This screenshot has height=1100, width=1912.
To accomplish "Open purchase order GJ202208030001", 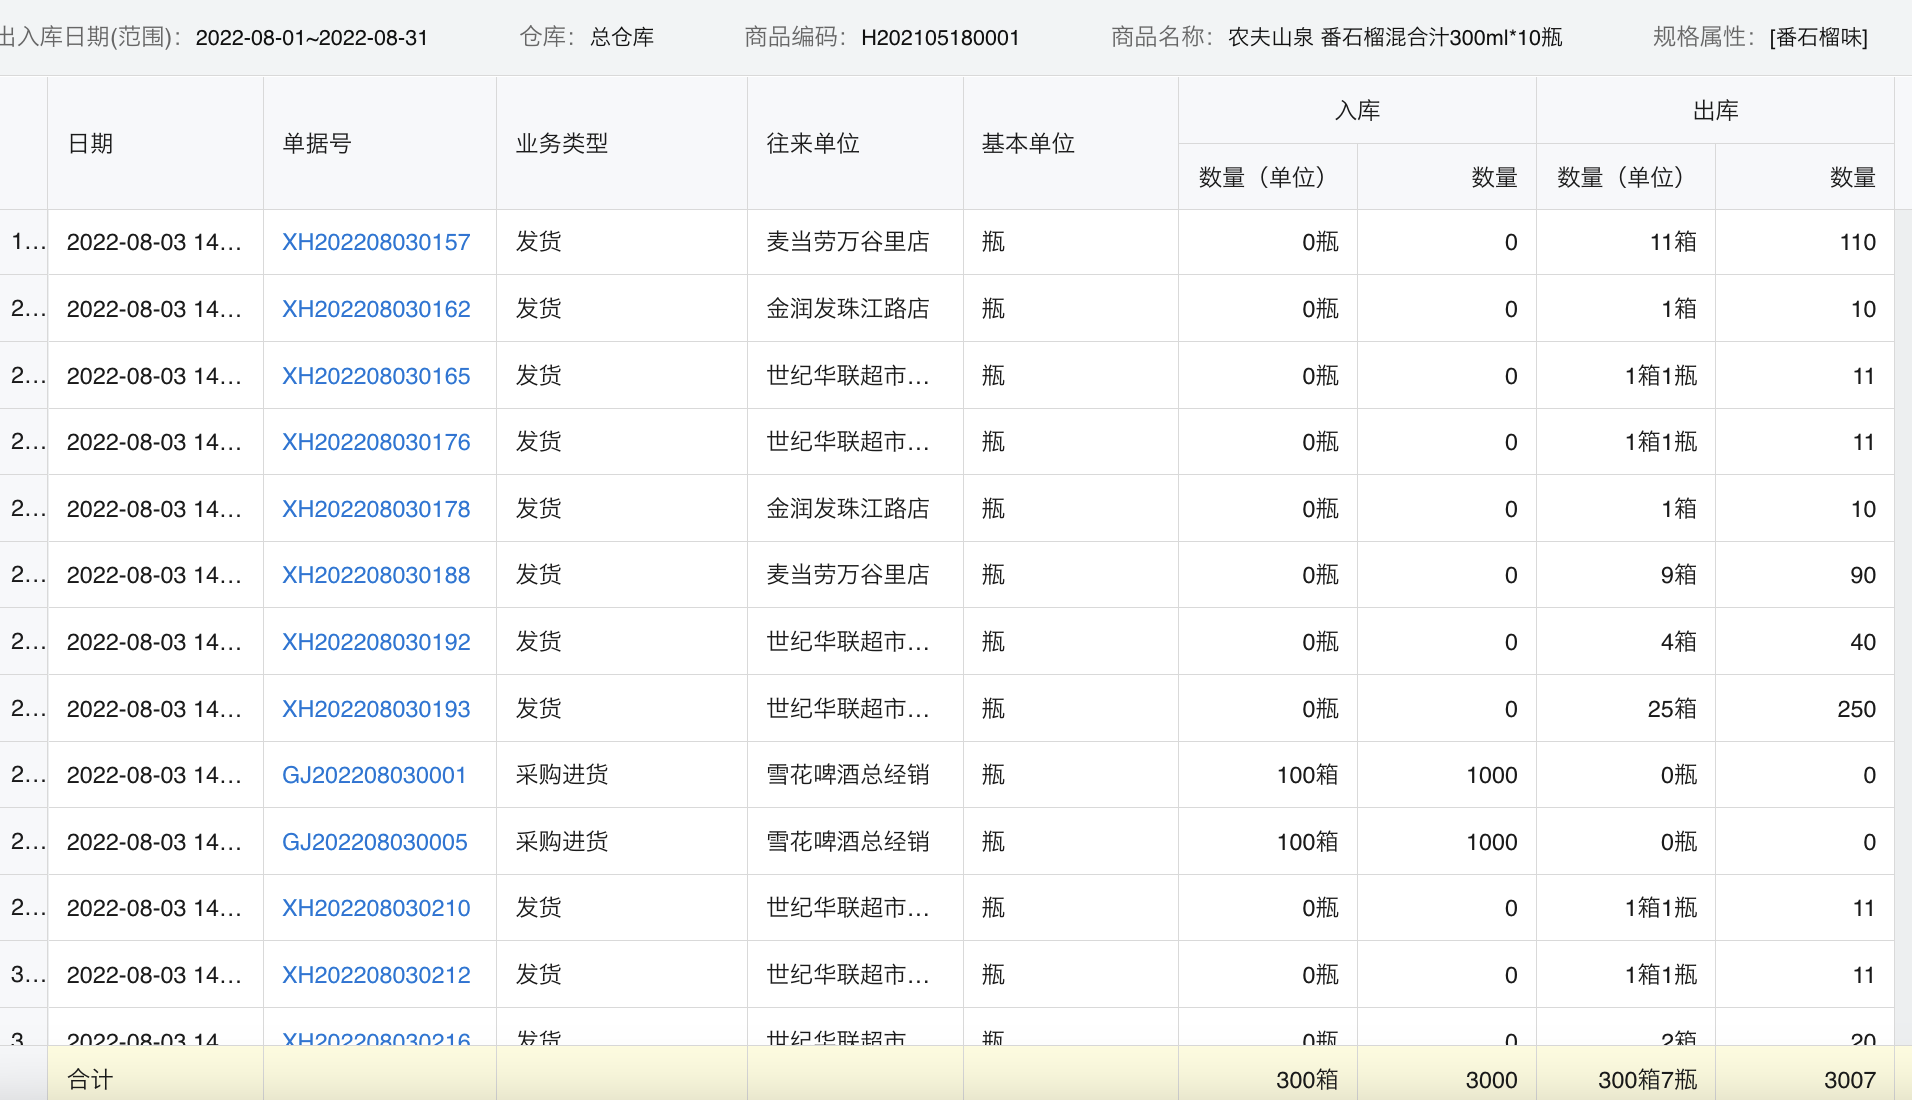I will (374, 775).
